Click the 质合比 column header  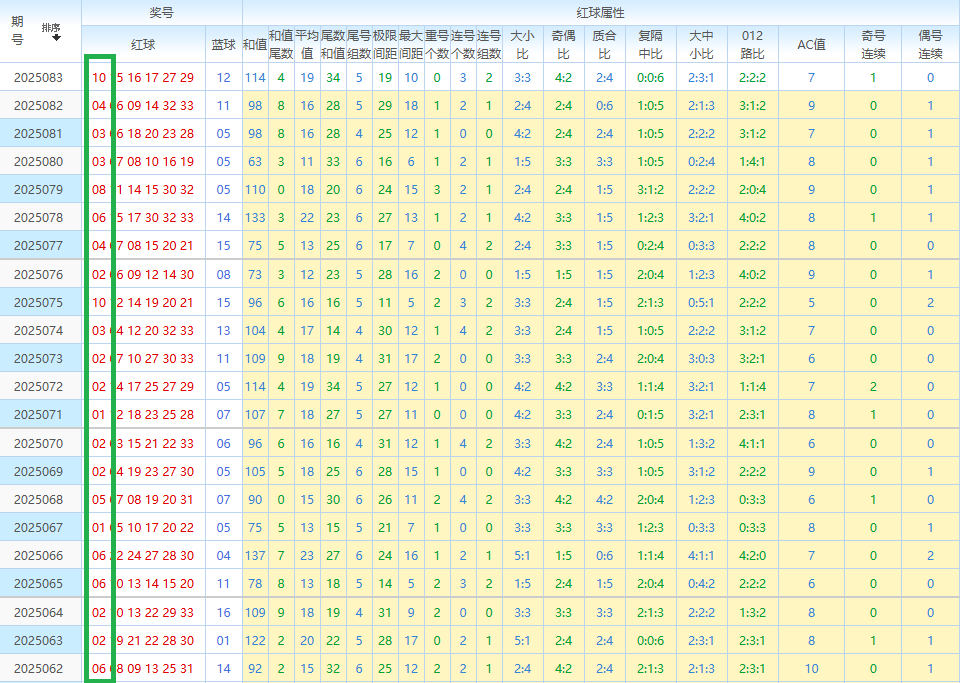605,45
